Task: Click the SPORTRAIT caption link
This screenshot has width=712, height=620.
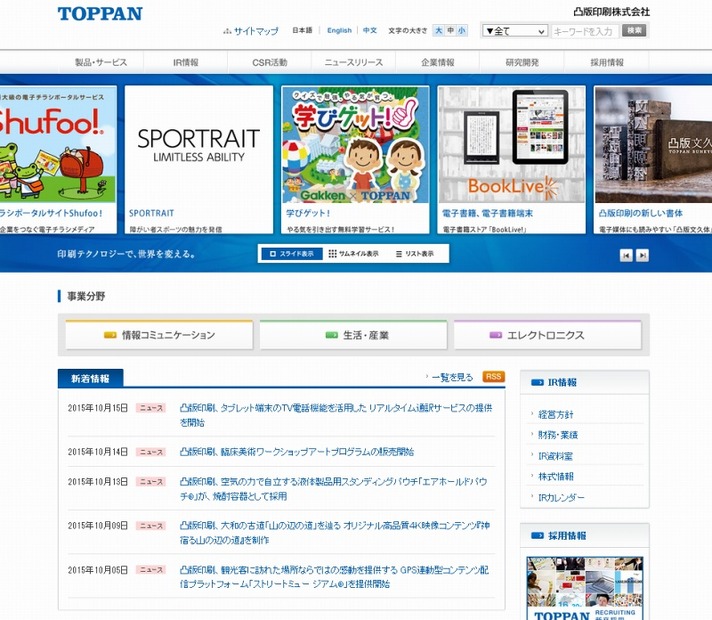Action: [x=151, y=213]
